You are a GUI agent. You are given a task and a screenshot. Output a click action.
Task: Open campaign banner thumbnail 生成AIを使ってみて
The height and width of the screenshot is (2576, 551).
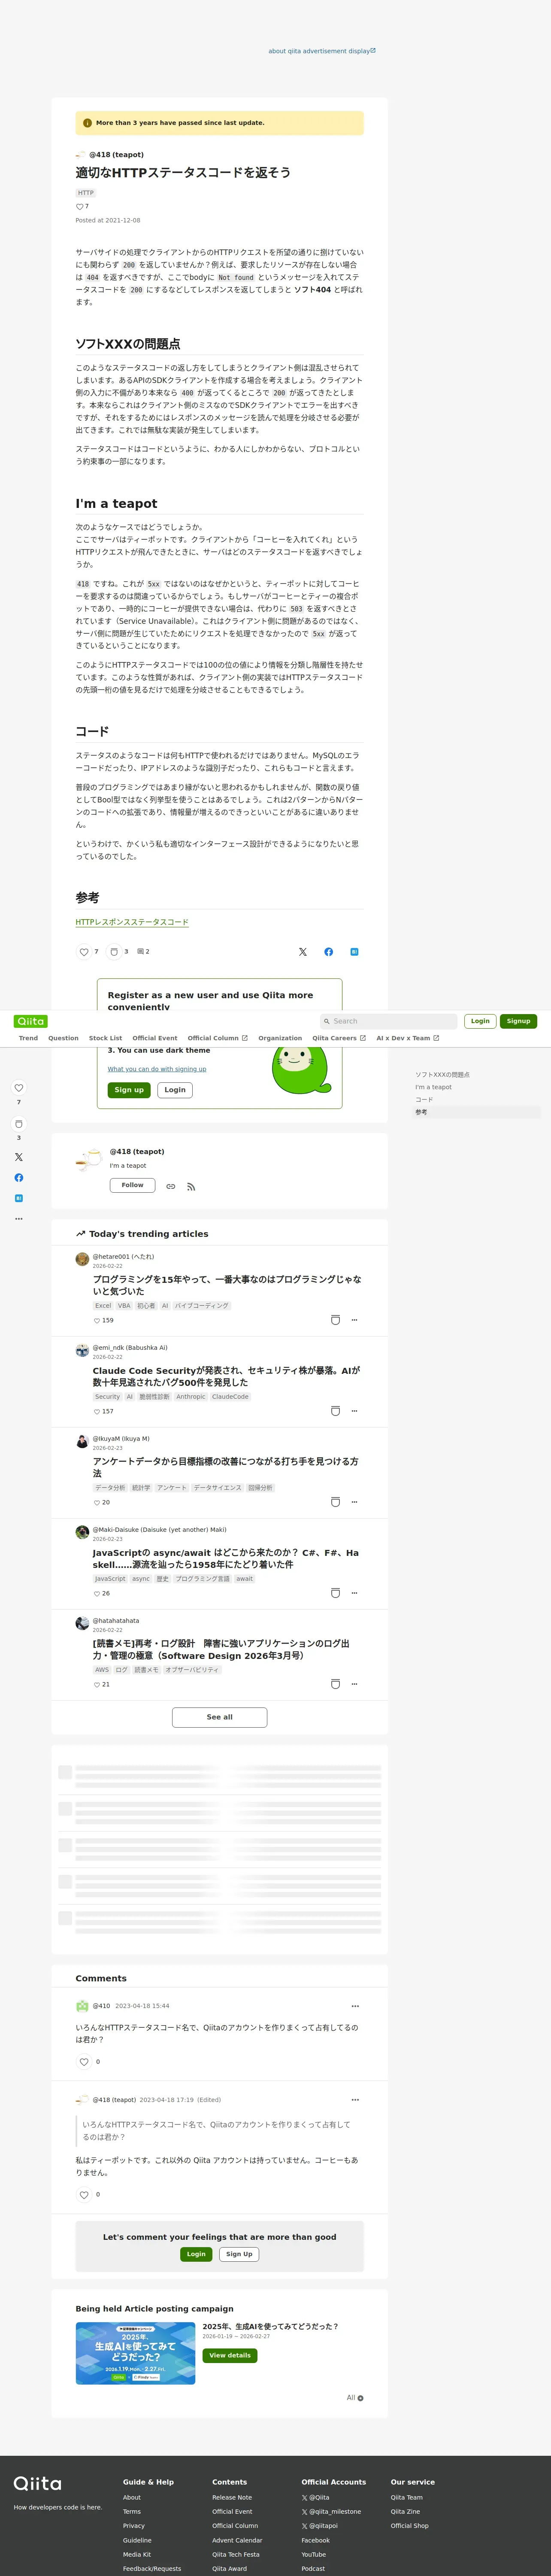(135, 2353)
